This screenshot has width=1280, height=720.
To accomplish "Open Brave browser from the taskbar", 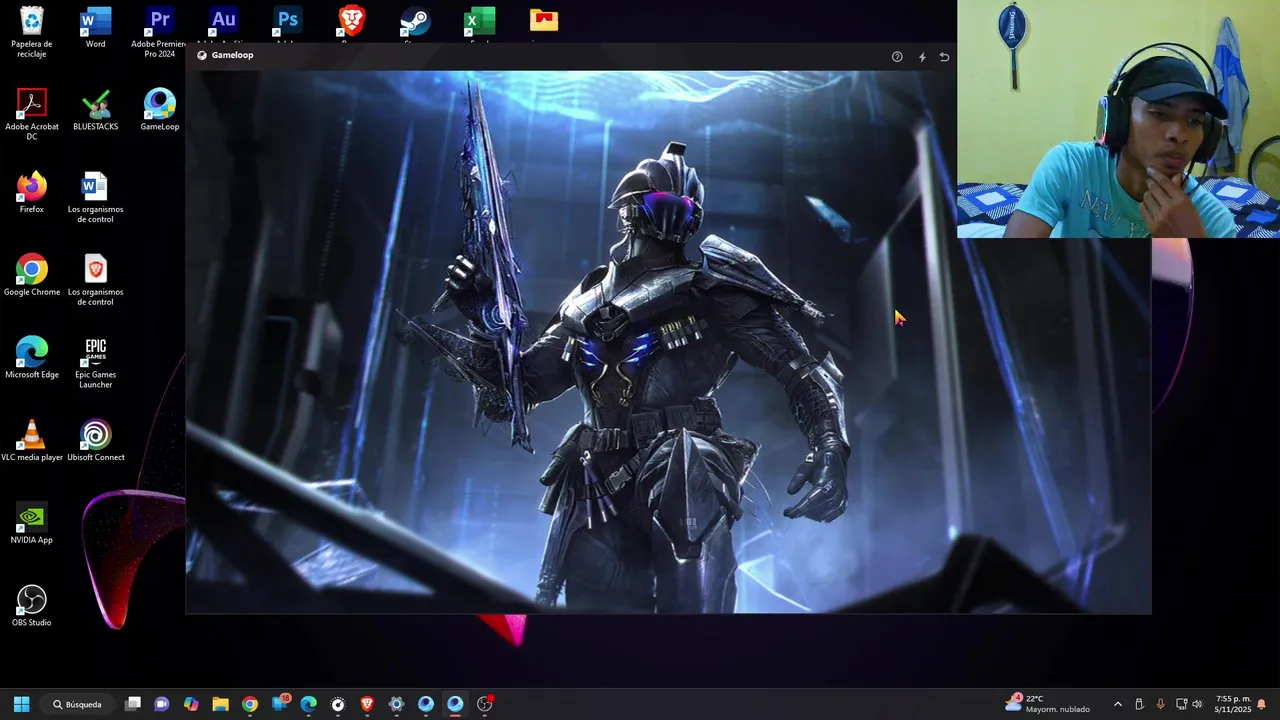I will click(x=367, y=704).
